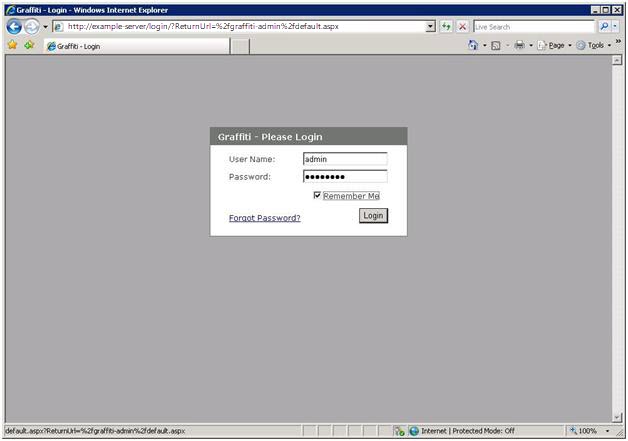Click the Forward navigation arrow
Image resolution: width=628 pixels, height=441 pixels.
(x=32, y=27)
